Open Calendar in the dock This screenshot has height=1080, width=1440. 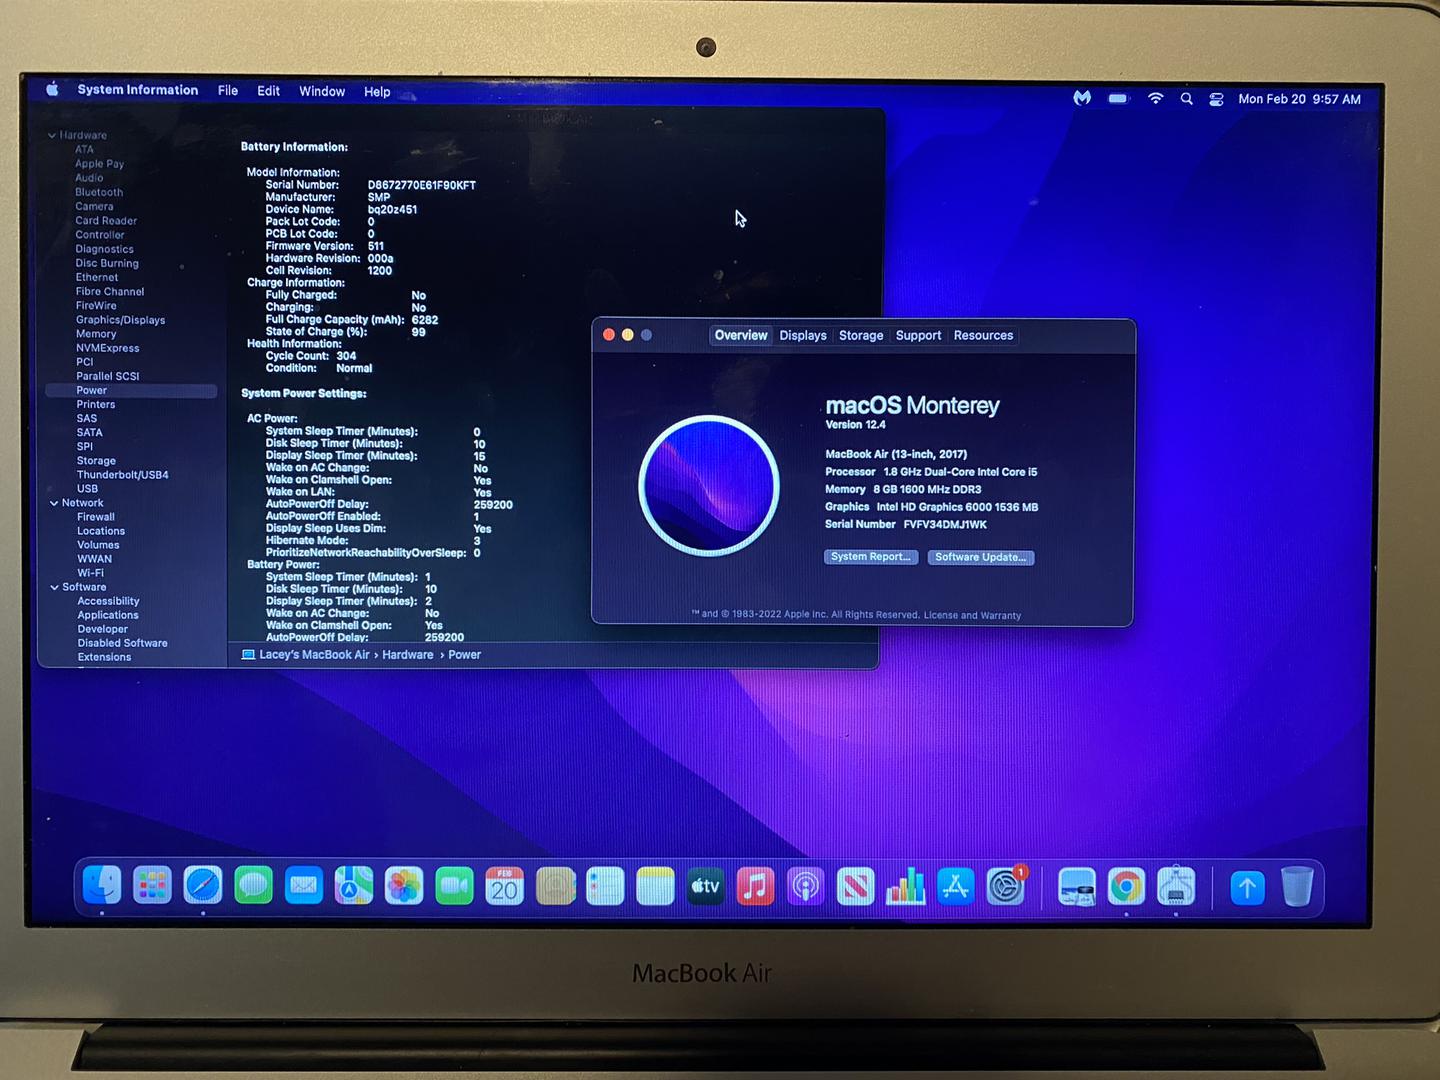tap(505, 885)
